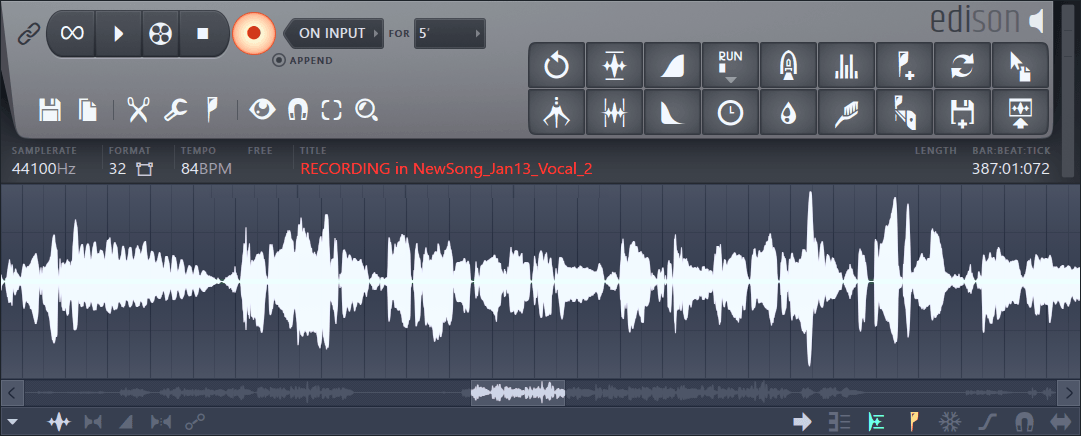Screen dimensions: 1081x436
Task: Select the all-purpose envelope nodes button
Action: tap(195, 422)
